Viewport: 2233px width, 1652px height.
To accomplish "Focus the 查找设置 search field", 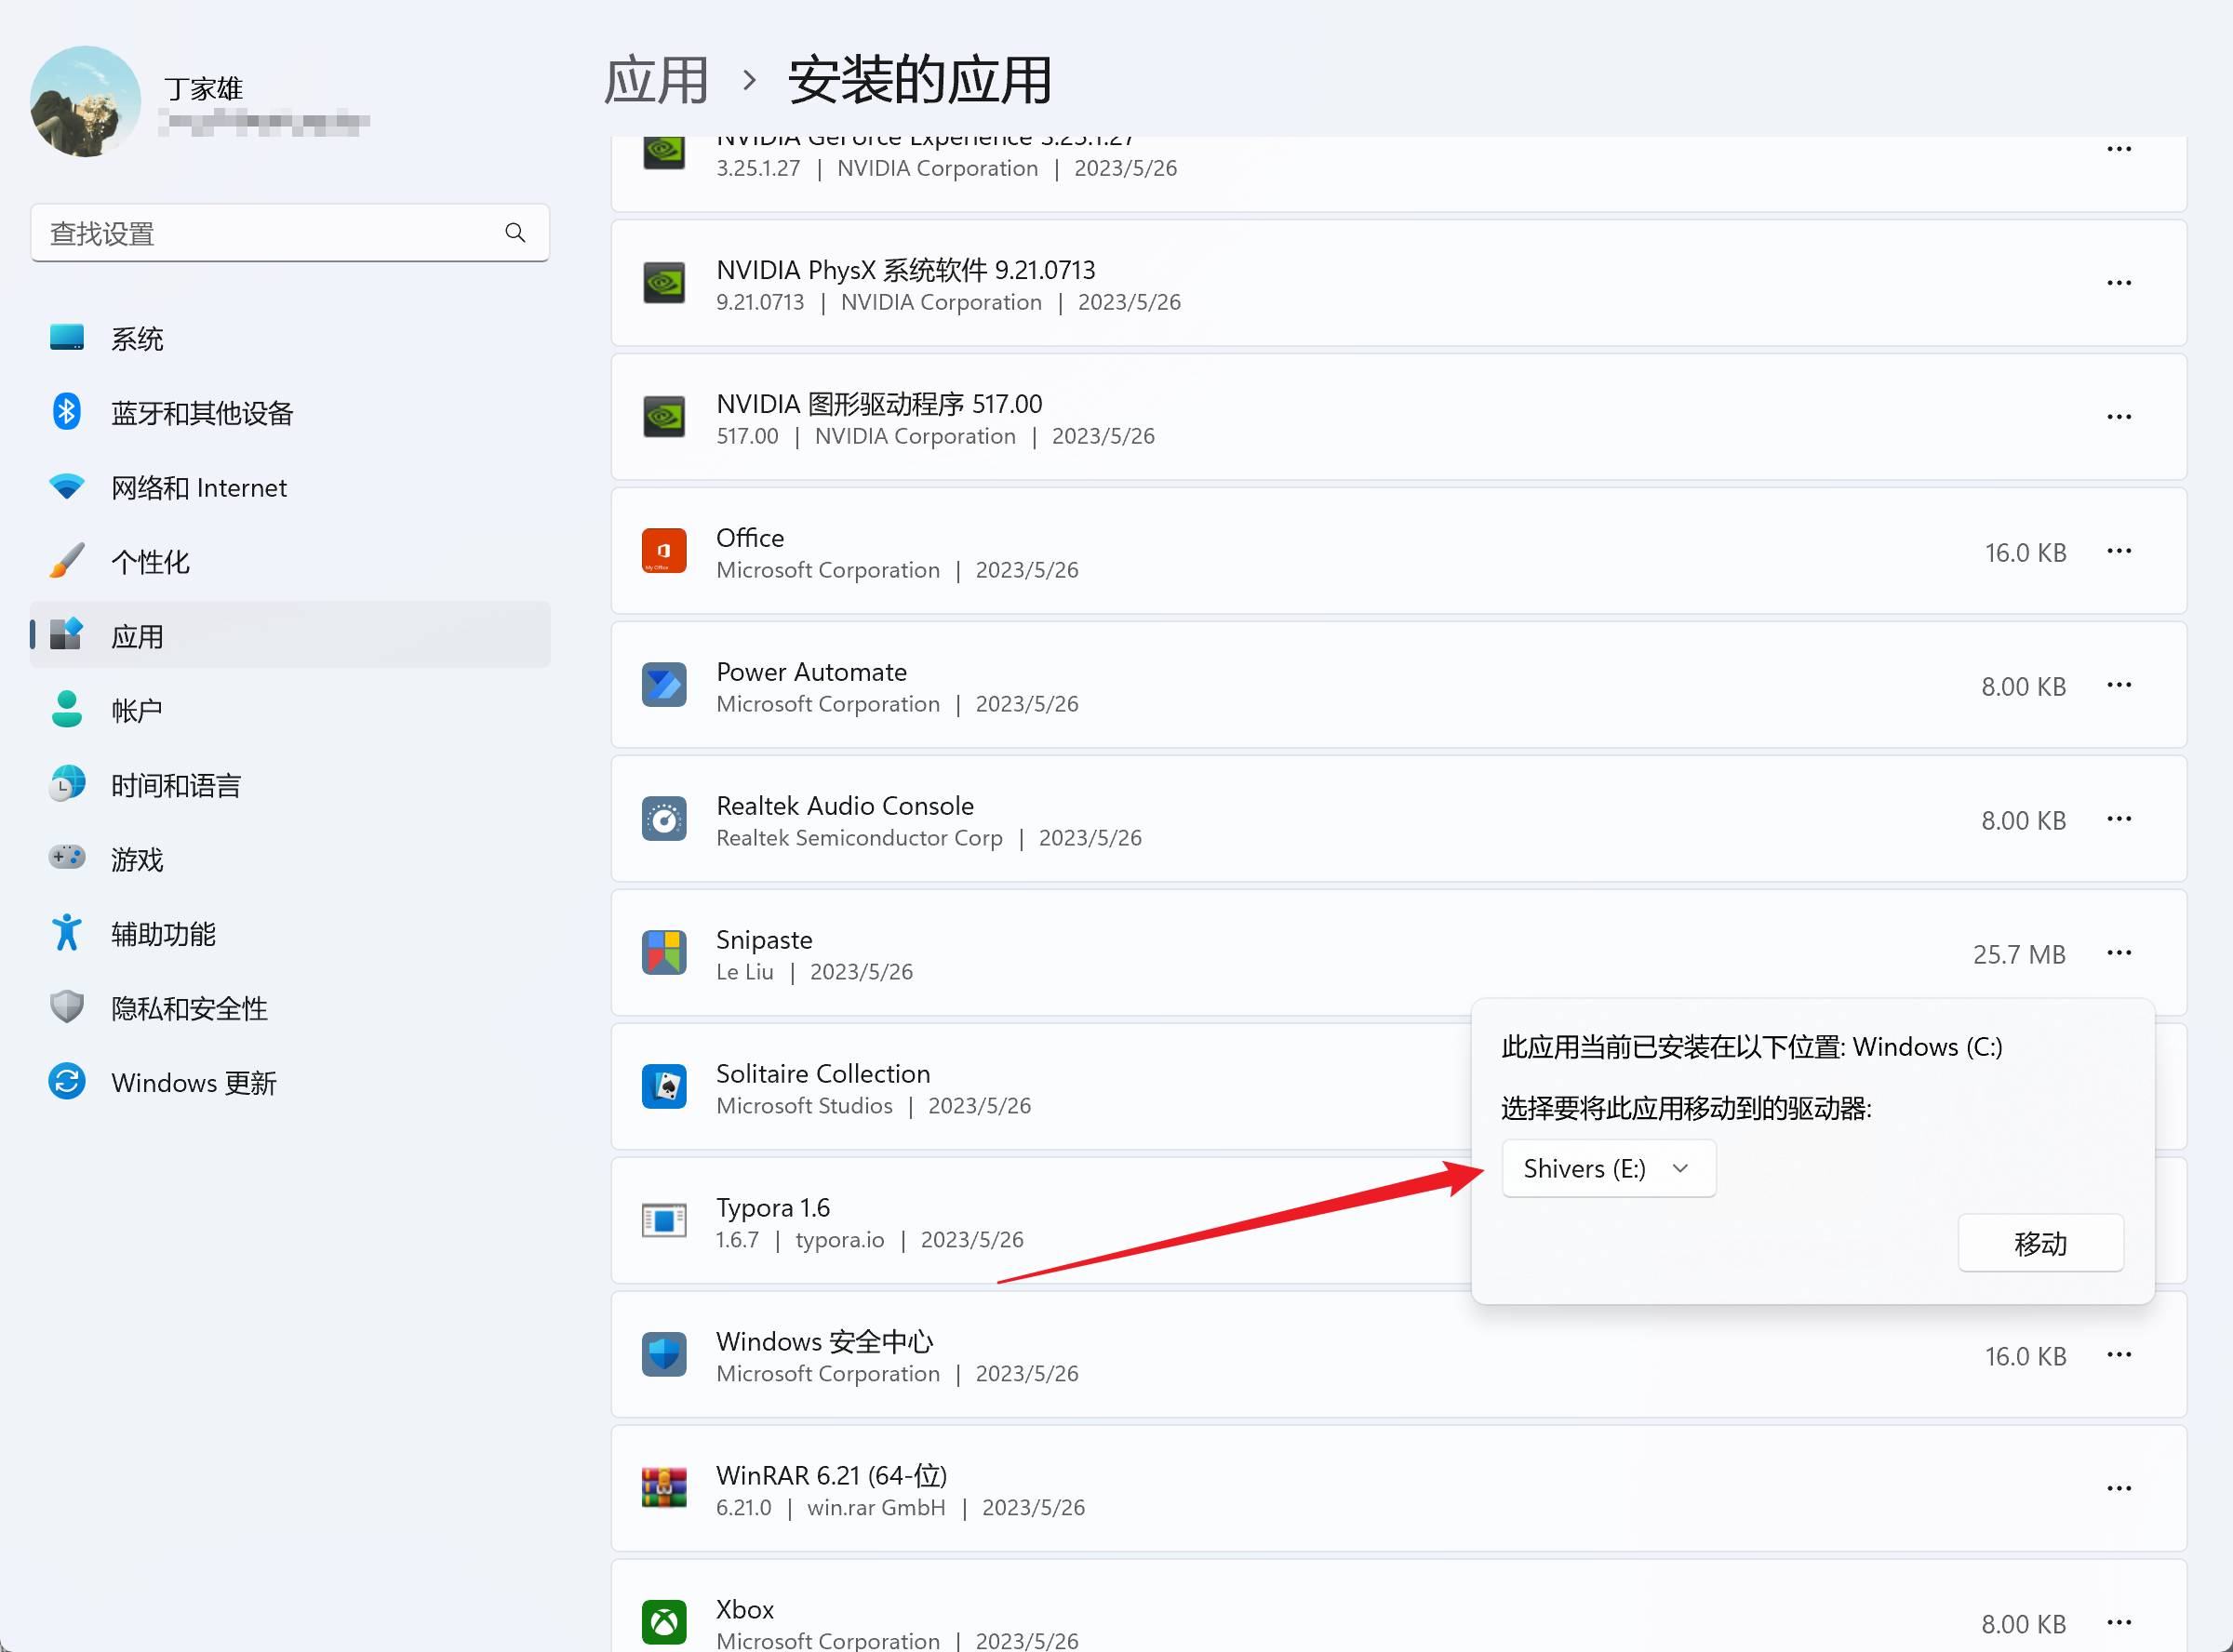I will coord(290,233).
